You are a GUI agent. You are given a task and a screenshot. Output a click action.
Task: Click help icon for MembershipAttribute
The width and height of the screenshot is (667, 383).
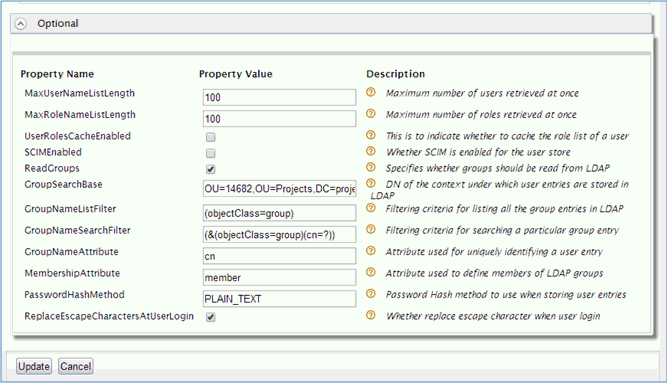(371, 272)
